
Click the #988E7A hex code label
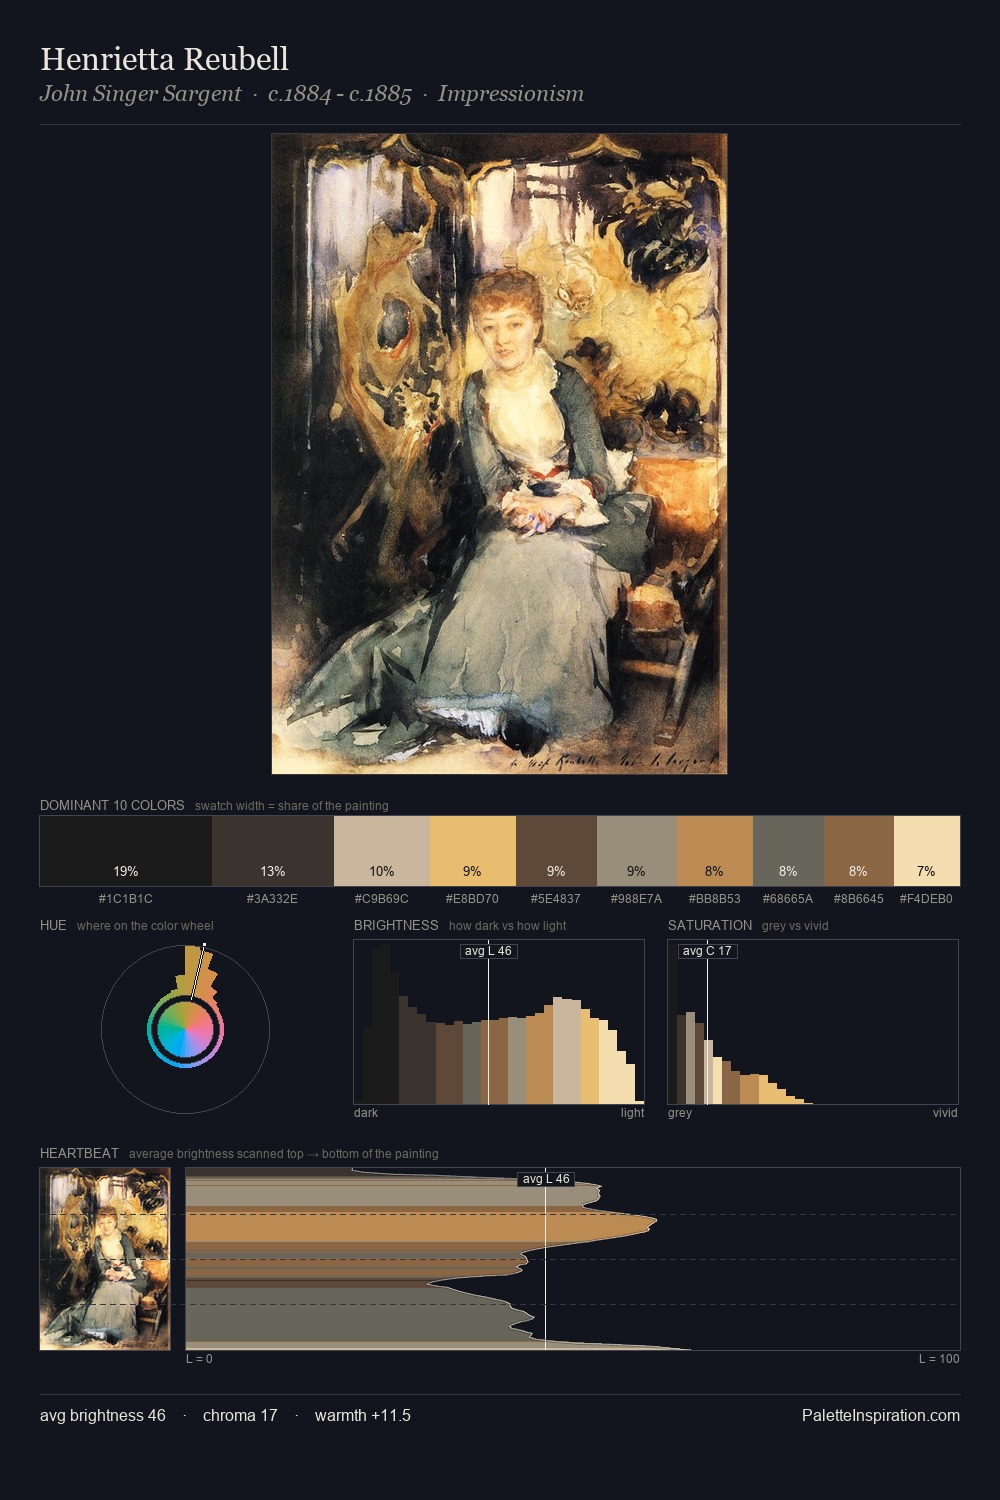coord(637,899)
